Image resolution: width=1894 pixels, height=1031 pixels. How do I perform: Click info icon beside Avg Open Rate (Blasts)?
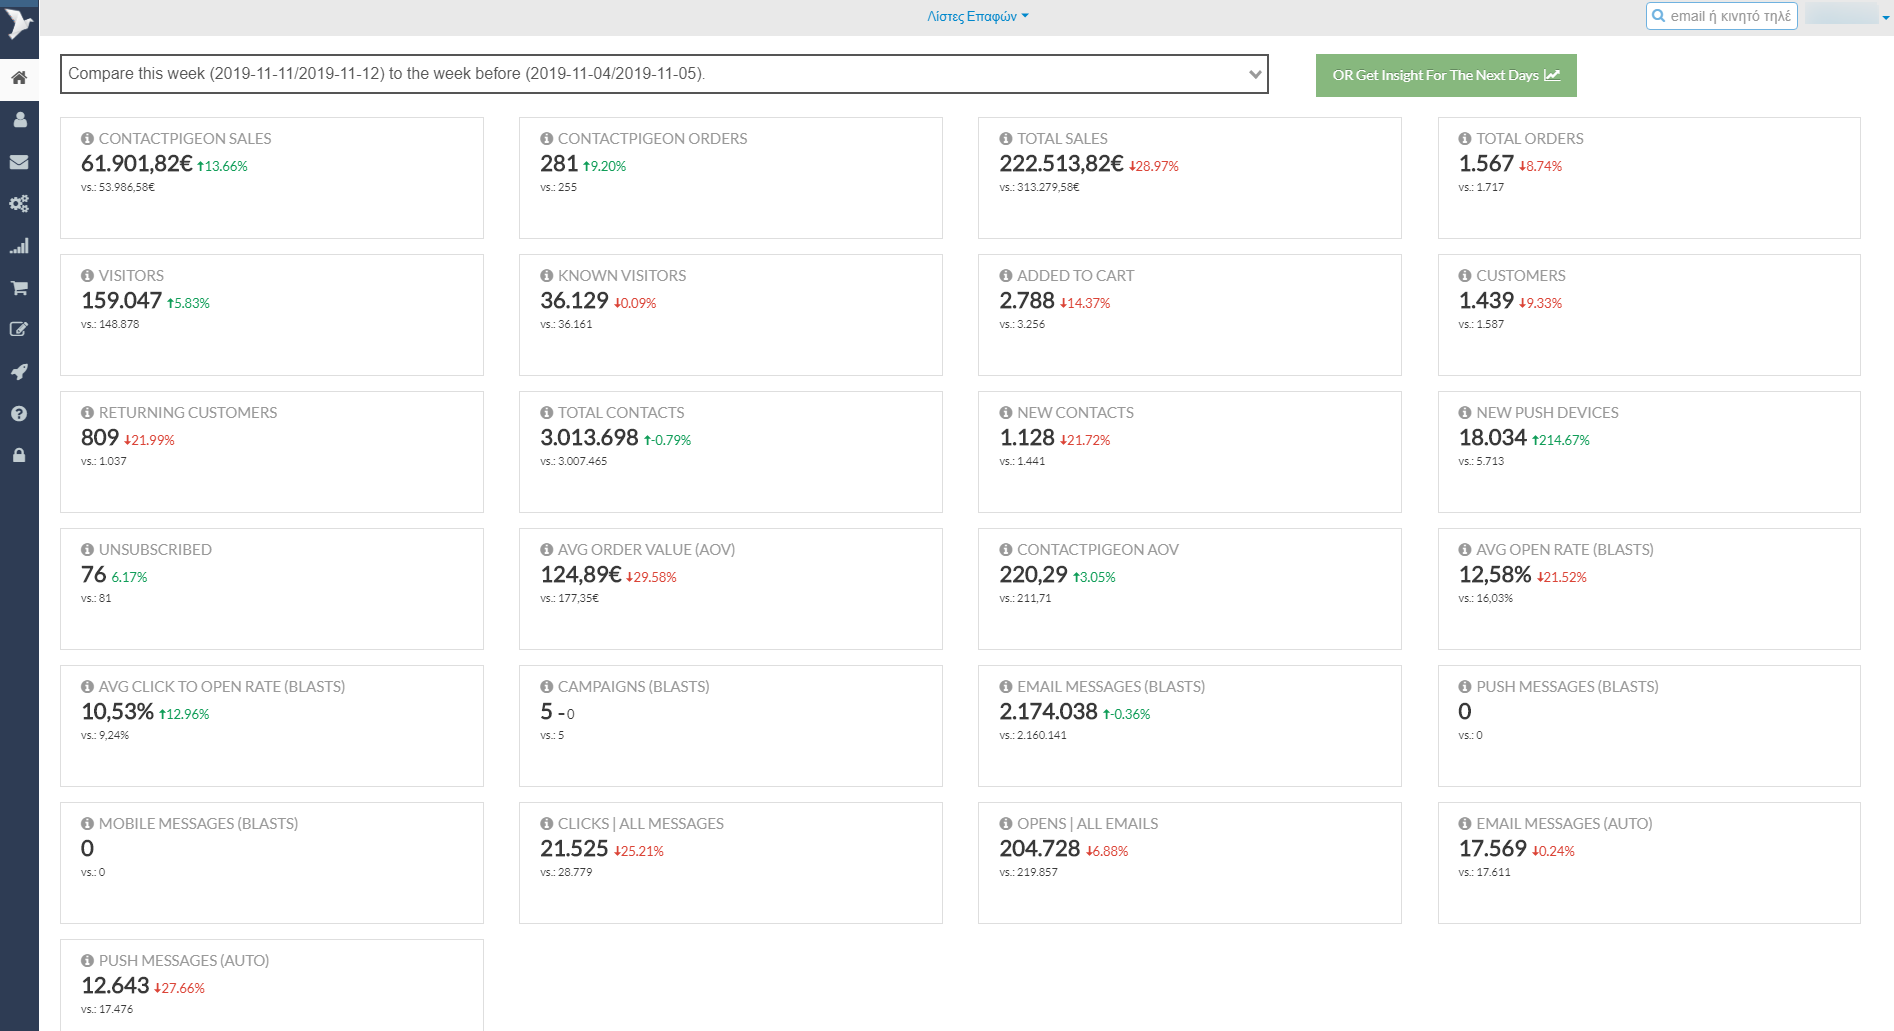tap(1465, 550)
